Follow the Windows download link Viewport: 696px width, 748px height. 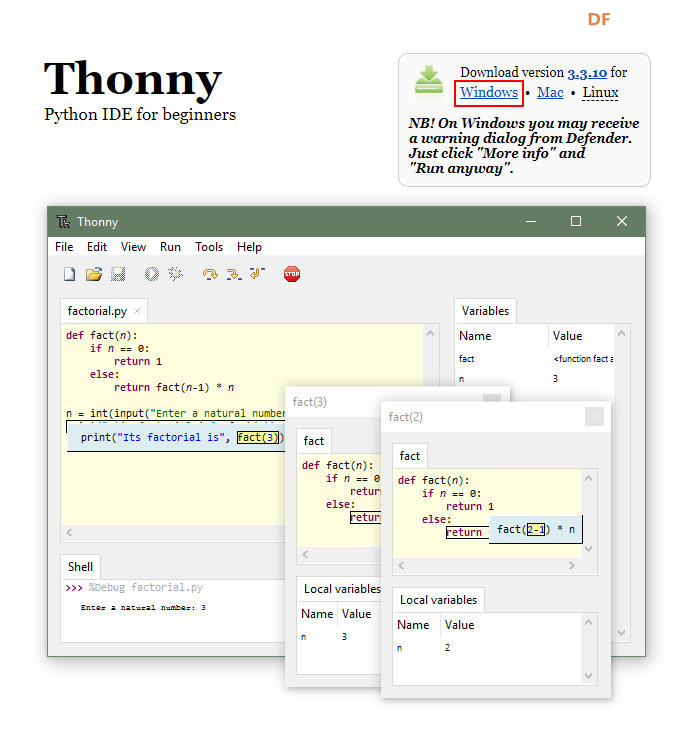[x=488, y=92]
